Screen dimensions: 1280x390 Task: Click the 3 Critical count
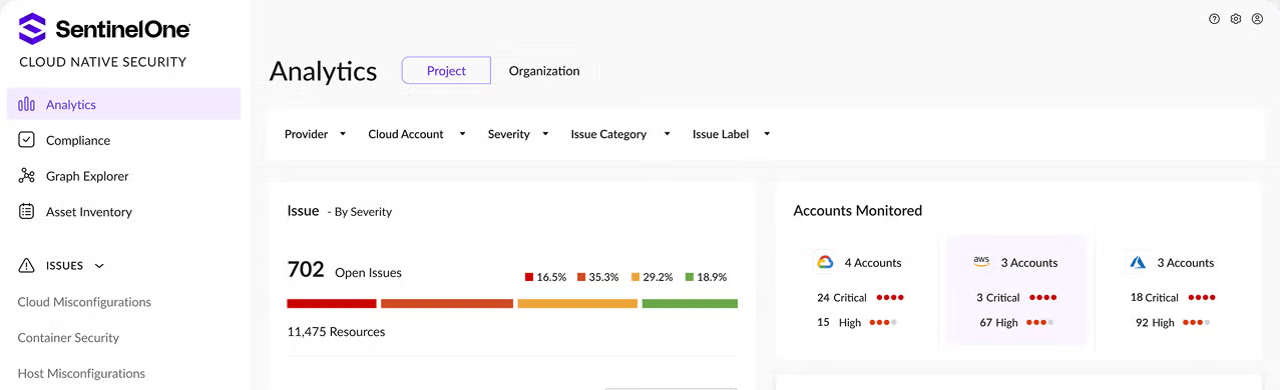(998, 298)
